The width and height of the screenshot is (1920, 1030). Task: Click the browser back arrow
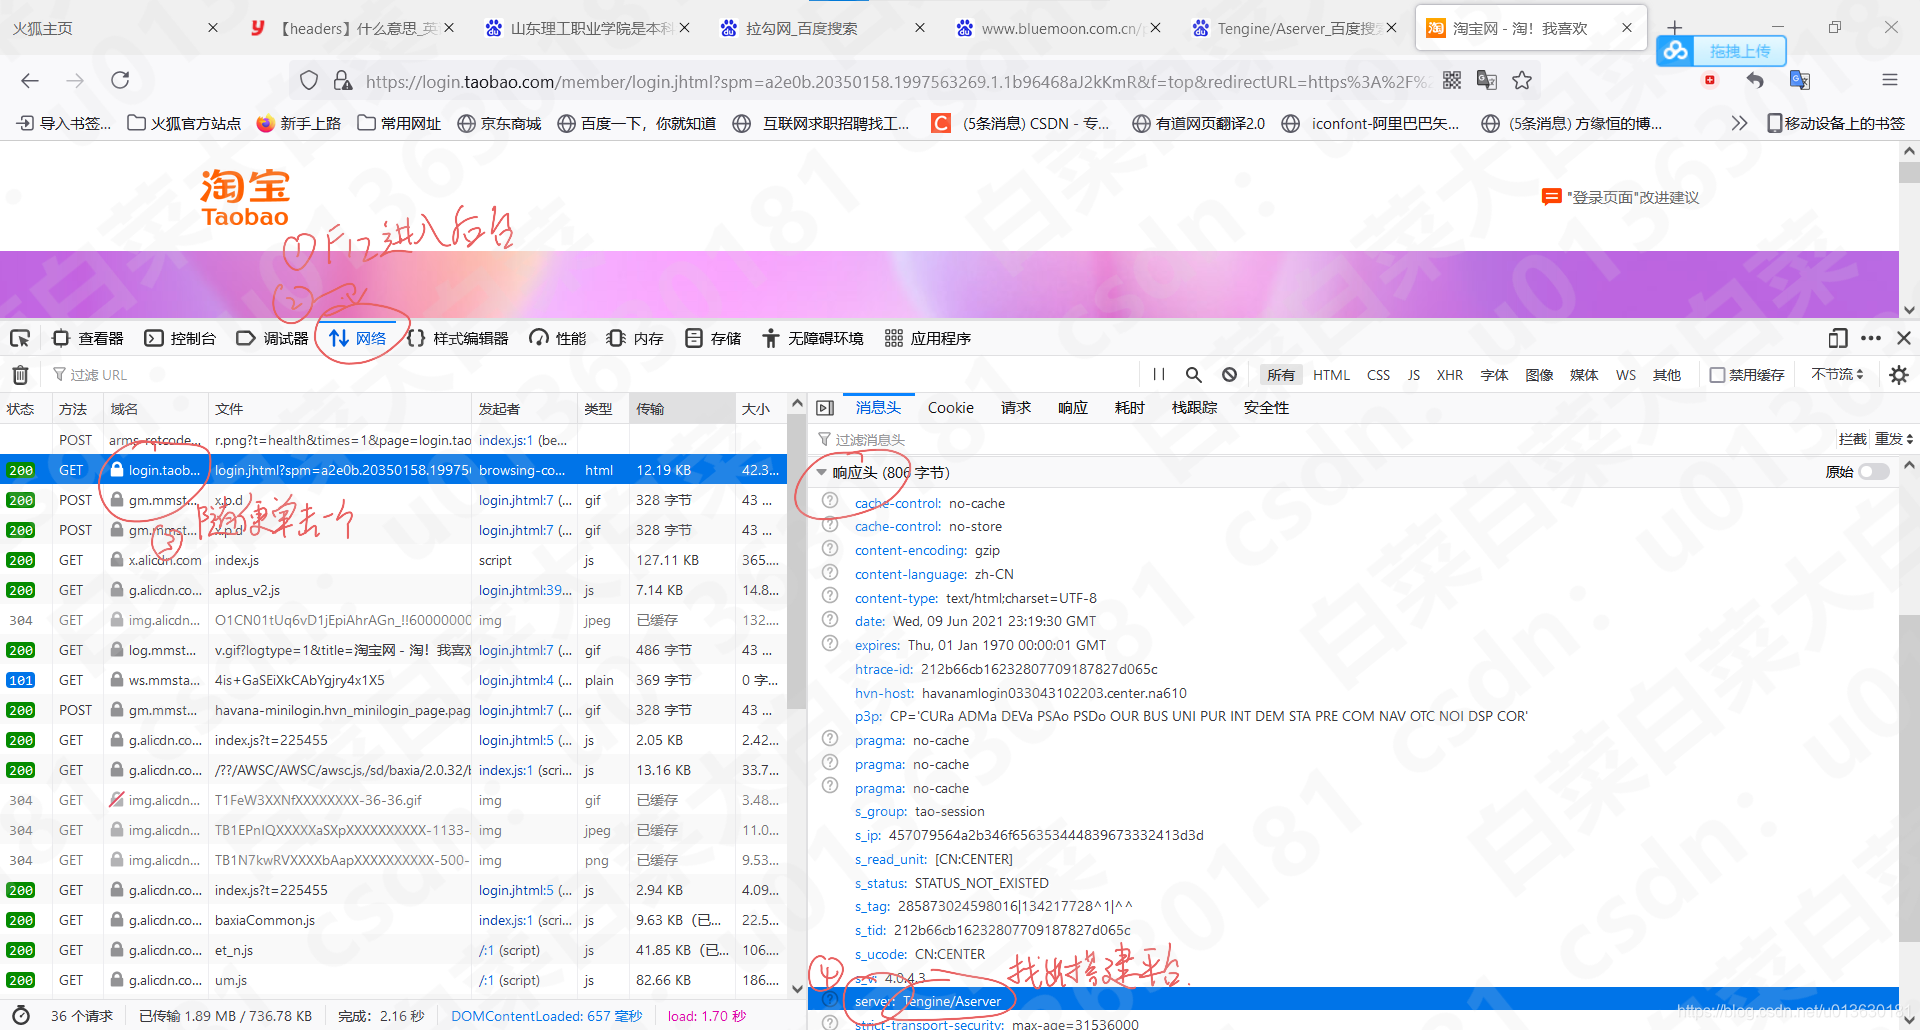[30, 81]
